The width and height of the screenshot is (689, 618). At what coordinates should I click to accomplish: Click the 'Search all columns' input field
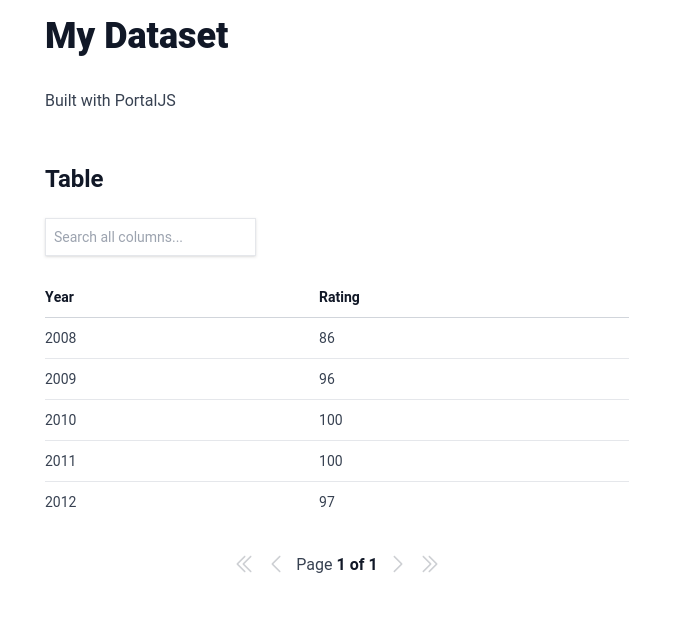point(150,237)
